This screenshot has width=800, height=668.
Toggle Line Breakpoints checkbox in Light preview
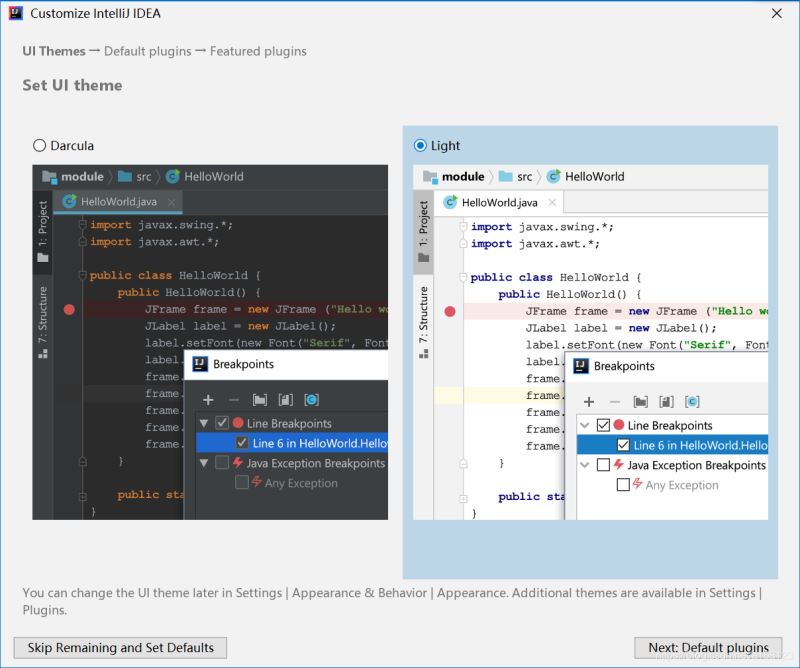coord(603,425)
